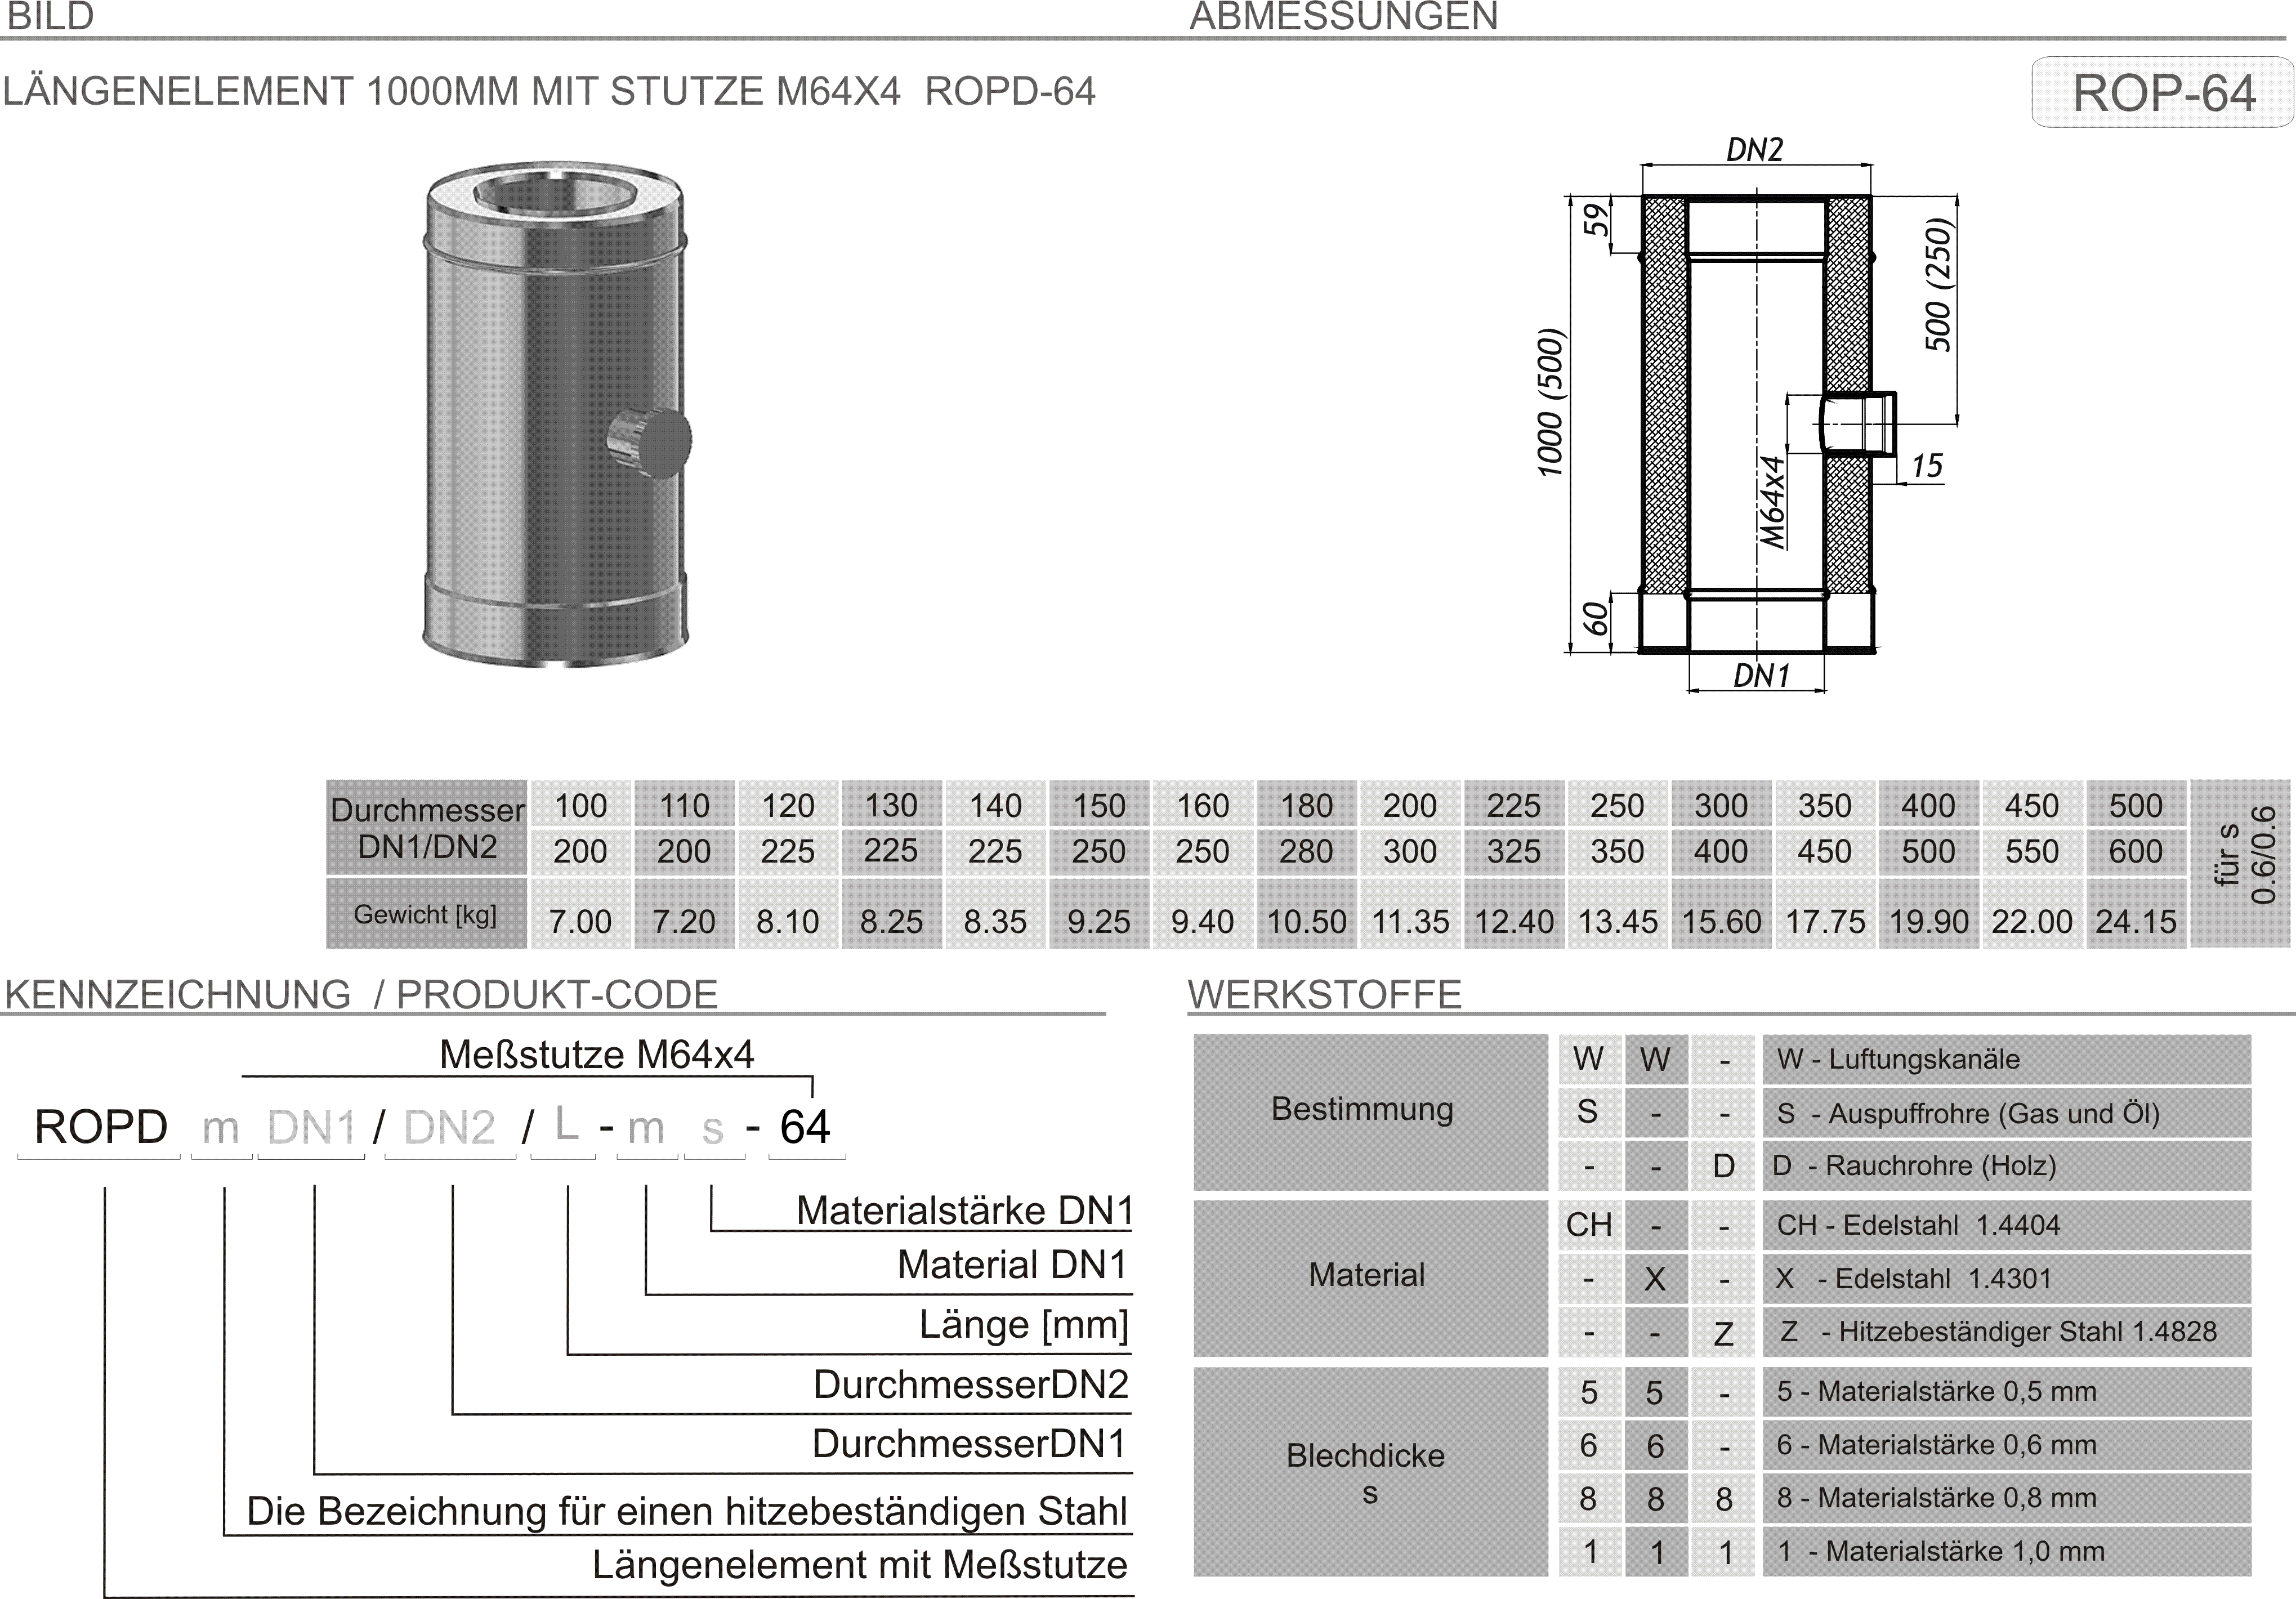Select DN1 value '110' in table

(x=684, y=805)
